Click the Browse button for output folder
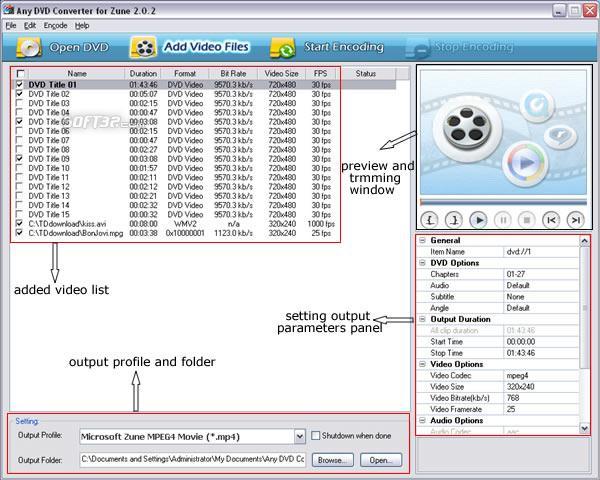 (333, 460)
